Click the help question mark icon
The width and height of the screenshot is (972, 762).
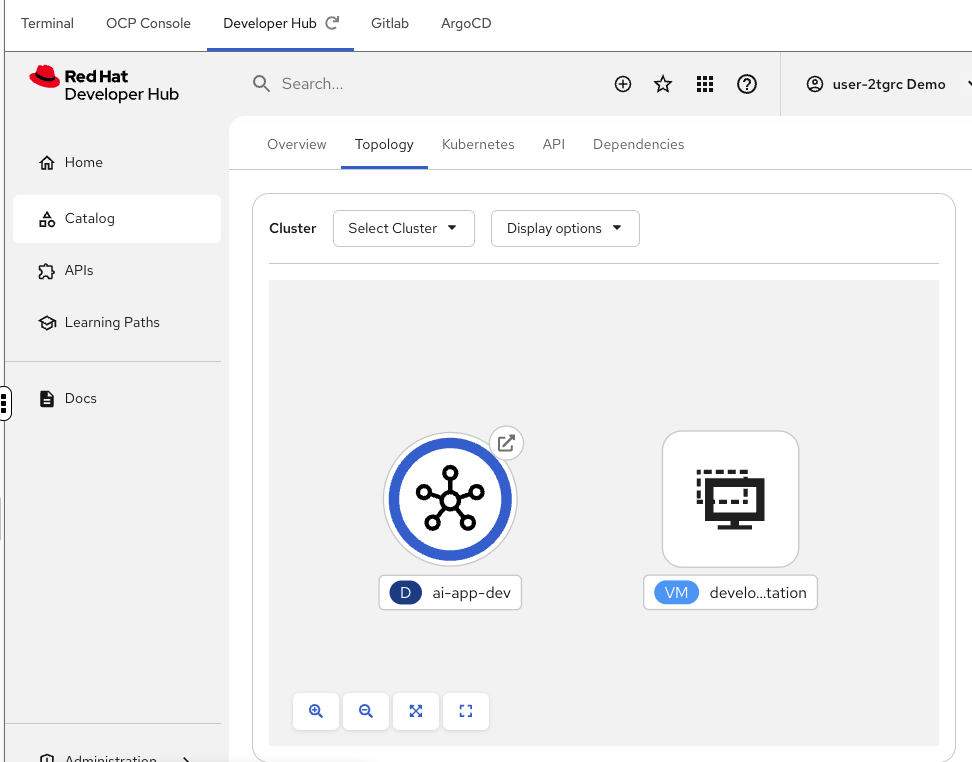point(747,85)
